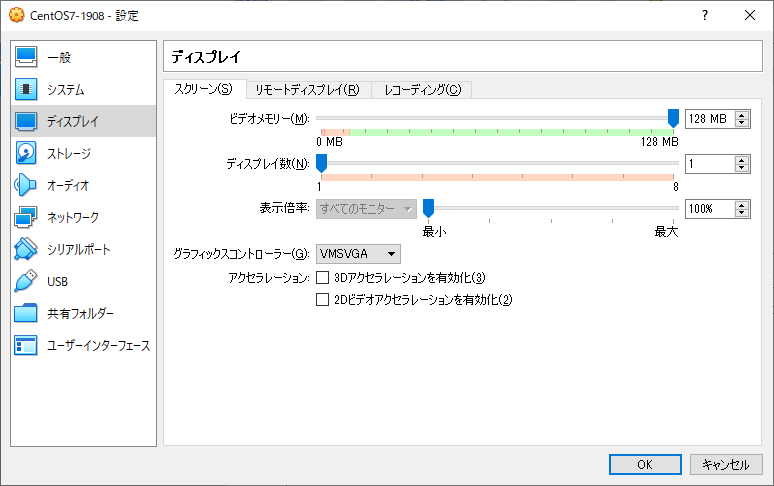The height and width of the screenshot is (486, 774).
Task: Click the ディスプレイ数 slider handle
Action: pyautogui.click(x=321, y=163)
